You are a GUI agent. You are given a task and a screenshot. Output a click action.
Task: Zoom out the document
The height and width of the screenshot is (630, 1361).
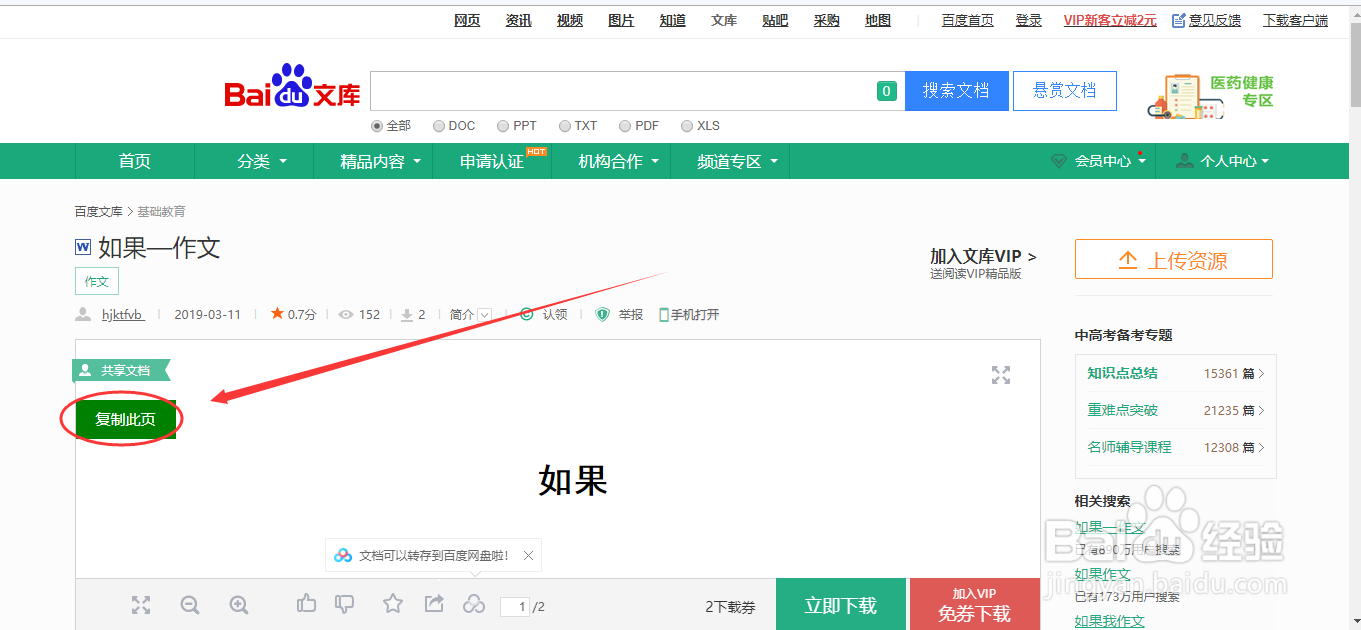[190, 605]
